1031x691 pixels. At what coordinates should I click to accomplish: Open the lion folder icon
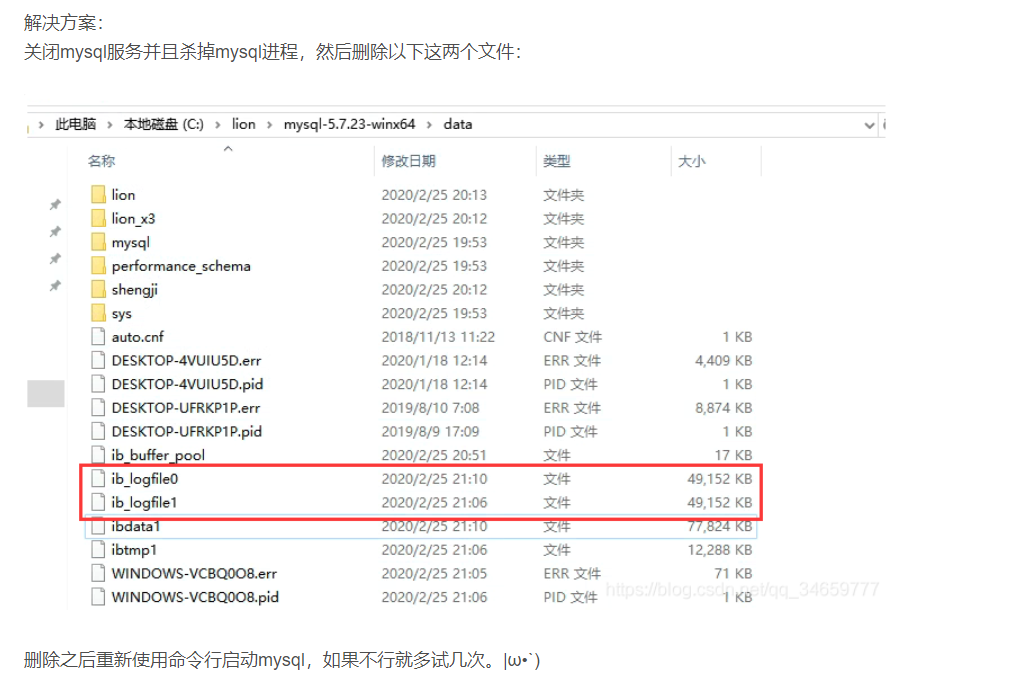click(x=100, y=194)
